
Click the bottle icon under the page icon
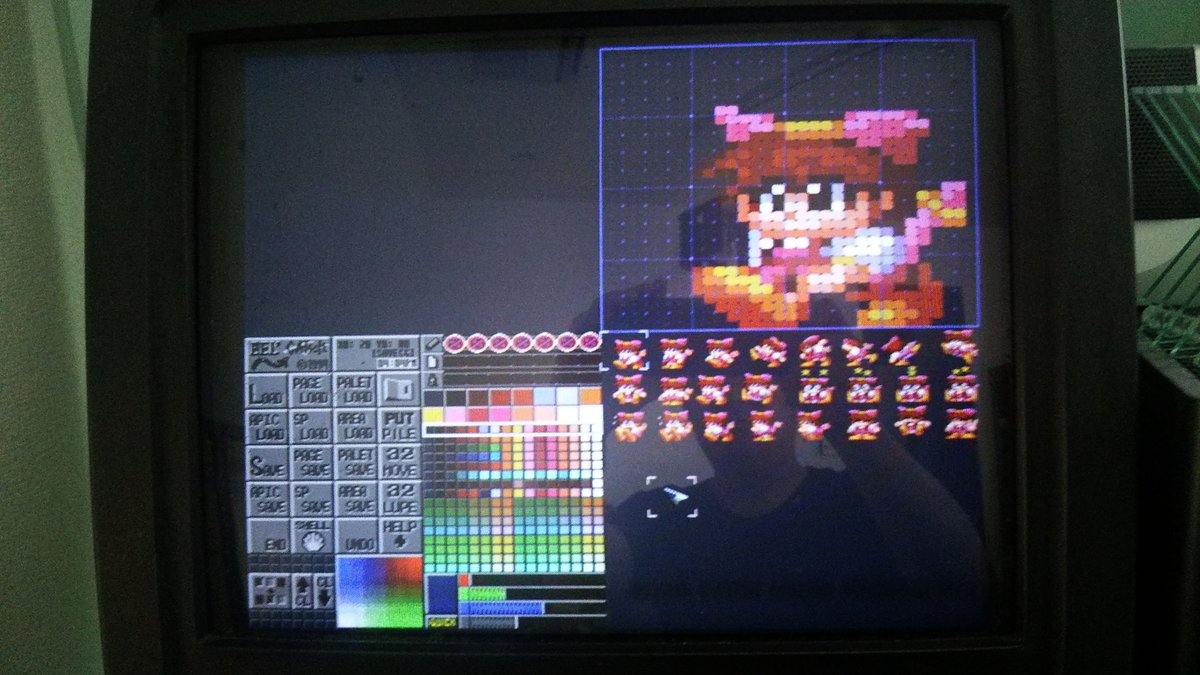[432, 380]
